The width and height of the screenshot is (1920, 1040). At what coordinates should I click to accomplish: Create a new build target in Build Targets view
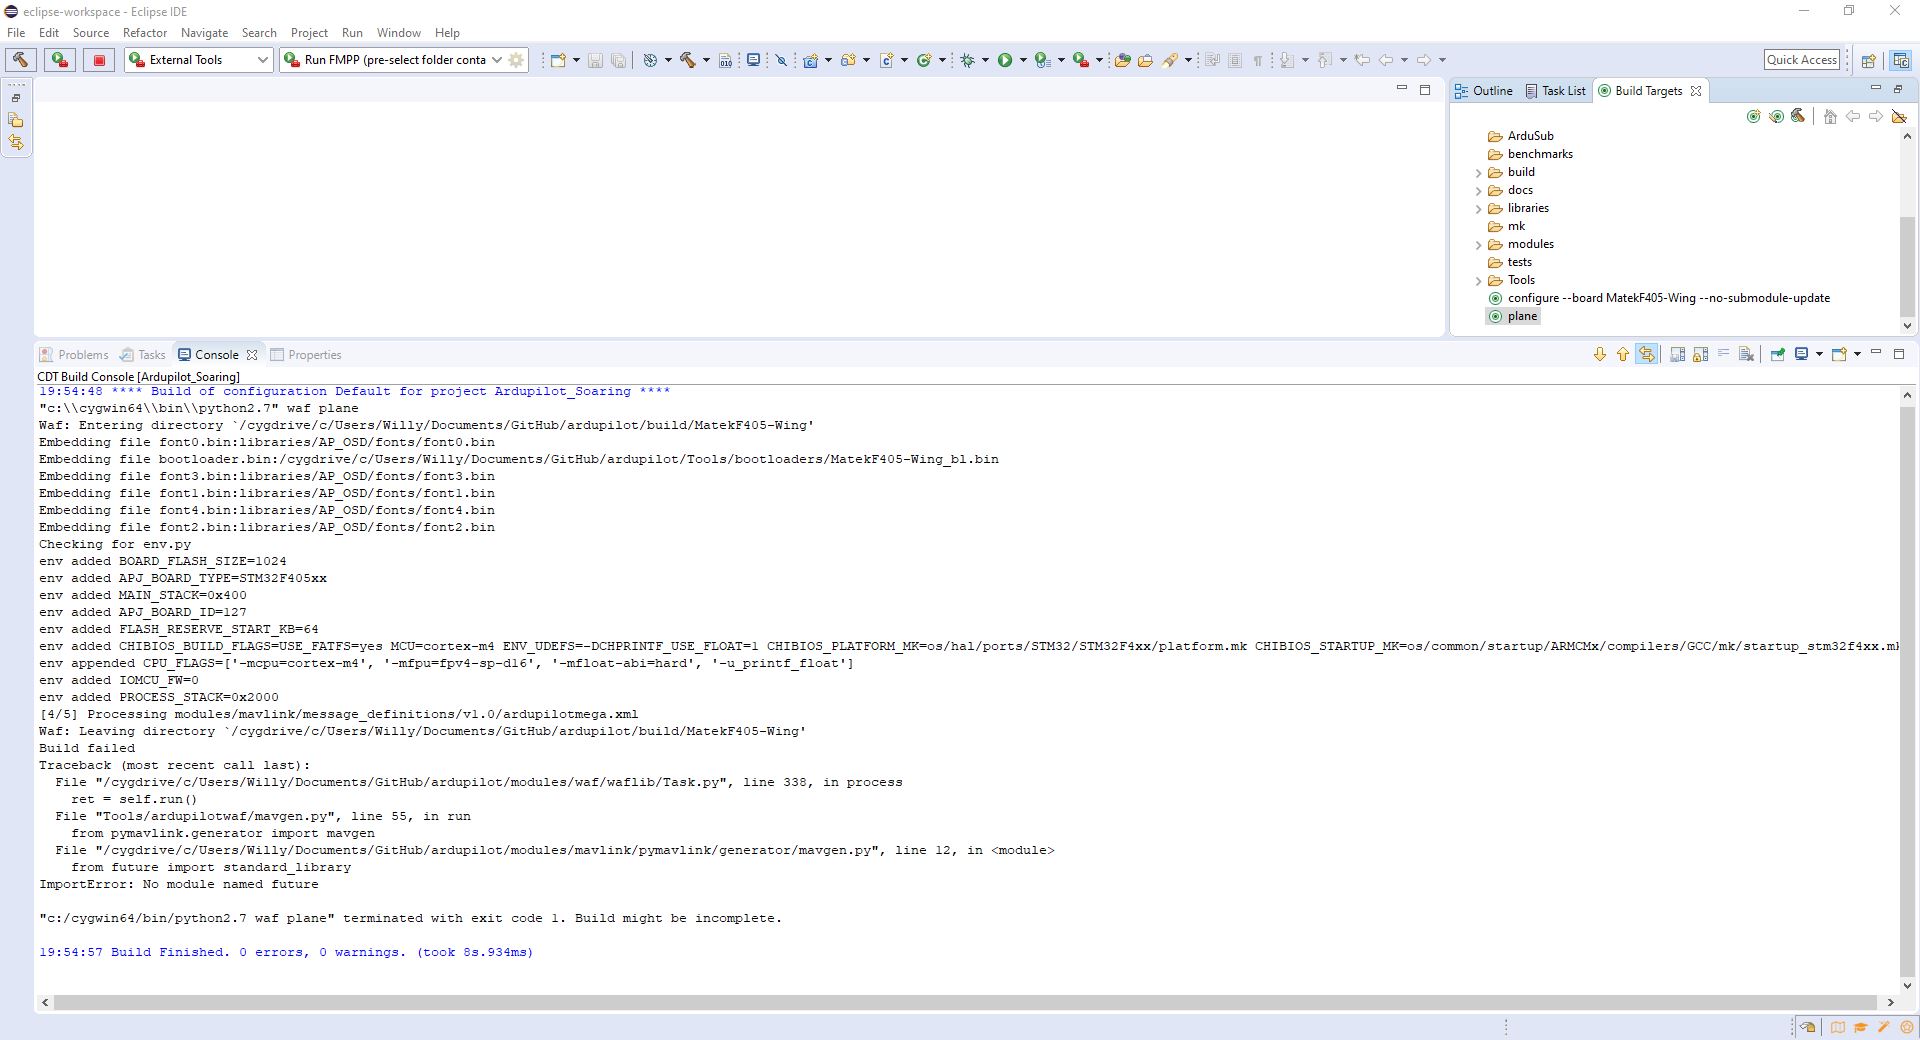click(x=1754, y=116)
